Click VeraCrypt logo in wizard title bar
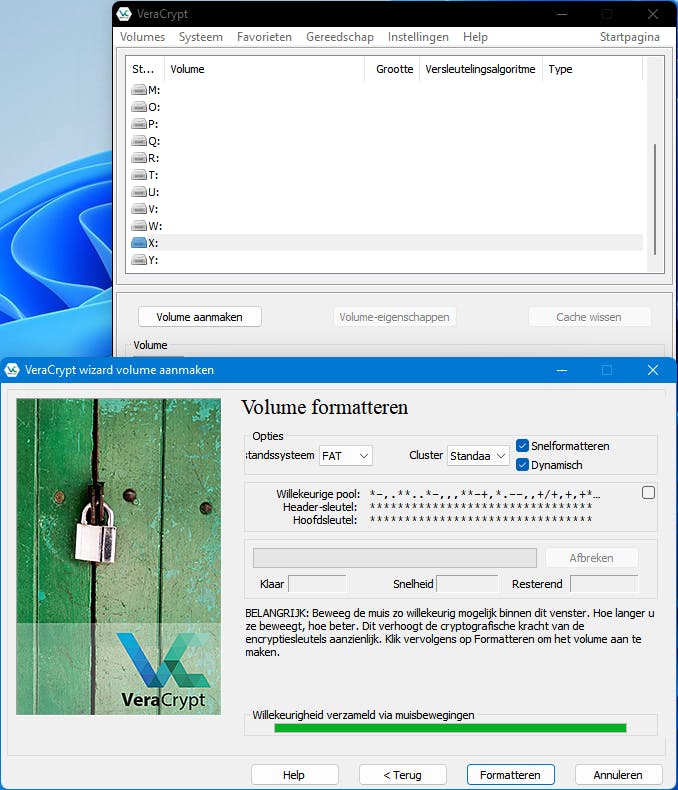This screenshot has width=678, height=790. pos(12,370)
